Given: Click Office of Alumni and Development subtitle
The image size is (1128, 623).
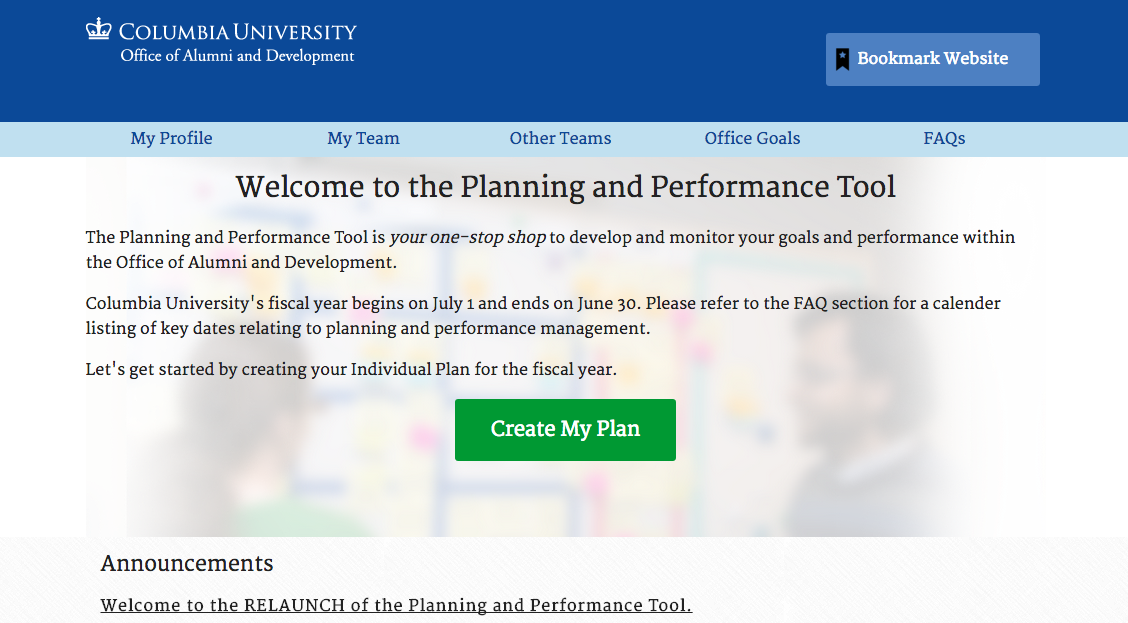Looking at the screenshot, I should [237, 55].
